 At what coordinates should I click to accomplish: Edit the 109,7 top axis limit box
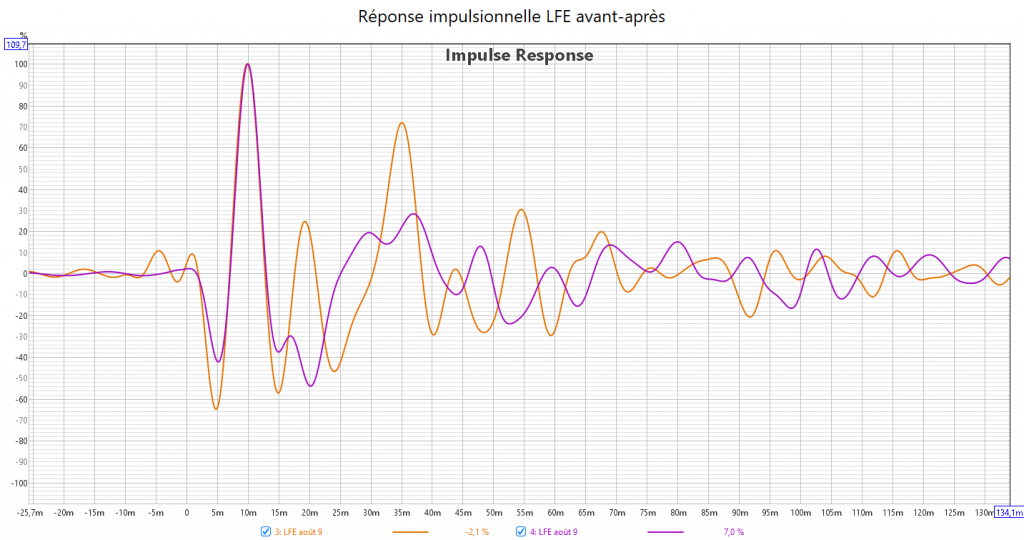[16, 45]
